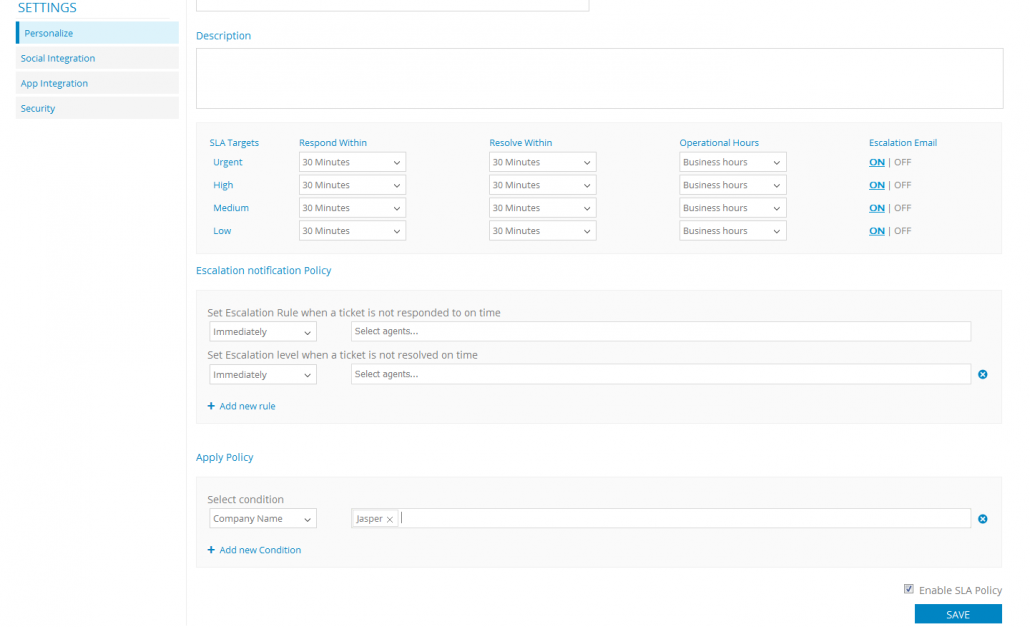Select agents for not-resolved escalation
Image resolution: width=1030 pixels, height=627 pixels.
click(x=661, y=374)
